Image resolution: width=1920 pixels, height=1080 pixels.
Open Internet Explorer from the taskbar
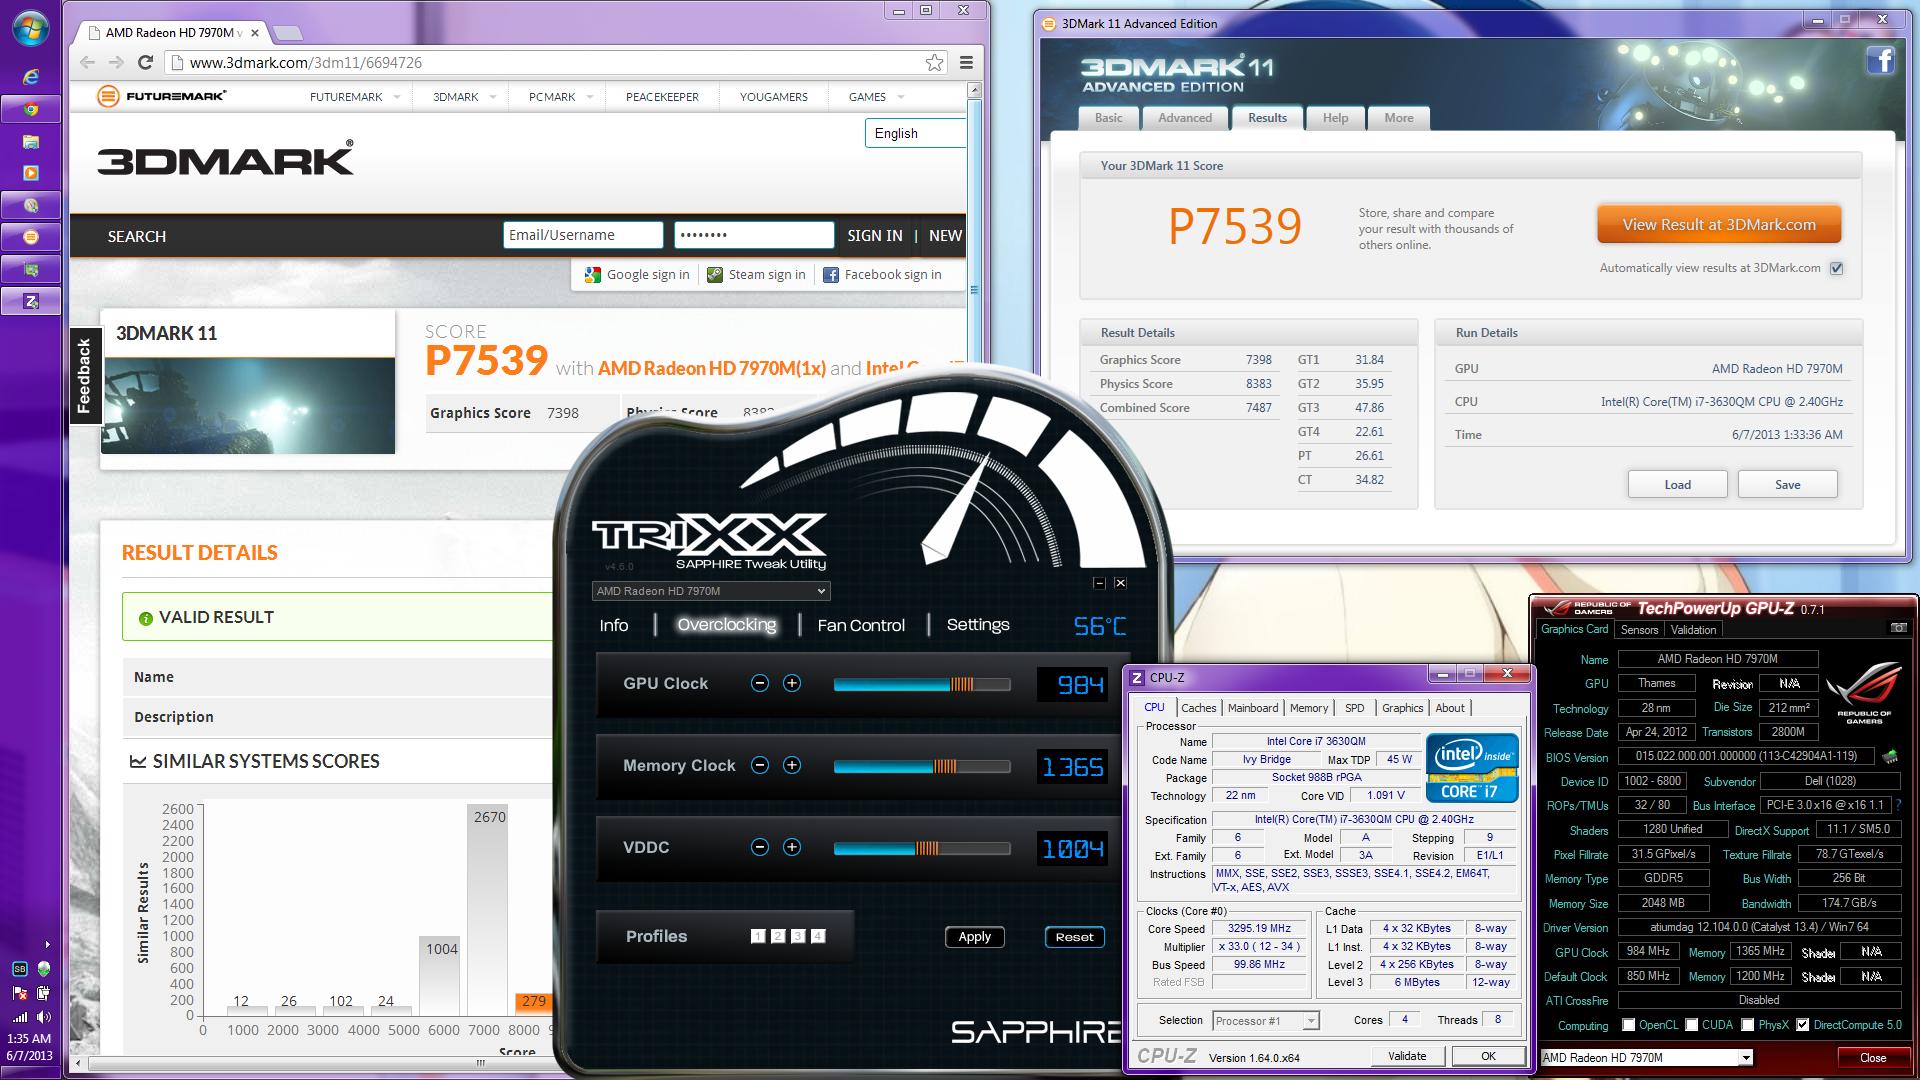click(x=31, y=77)
